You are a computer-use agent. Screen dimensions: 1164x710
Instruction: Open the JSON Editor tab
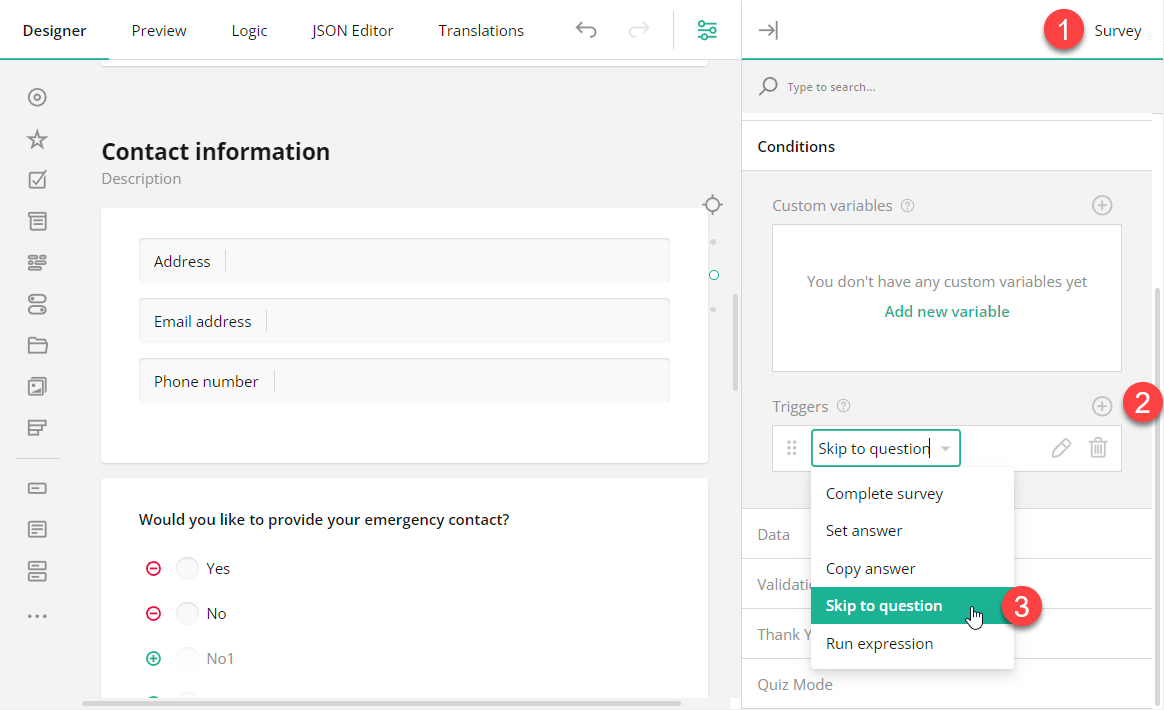coord(352,30)
